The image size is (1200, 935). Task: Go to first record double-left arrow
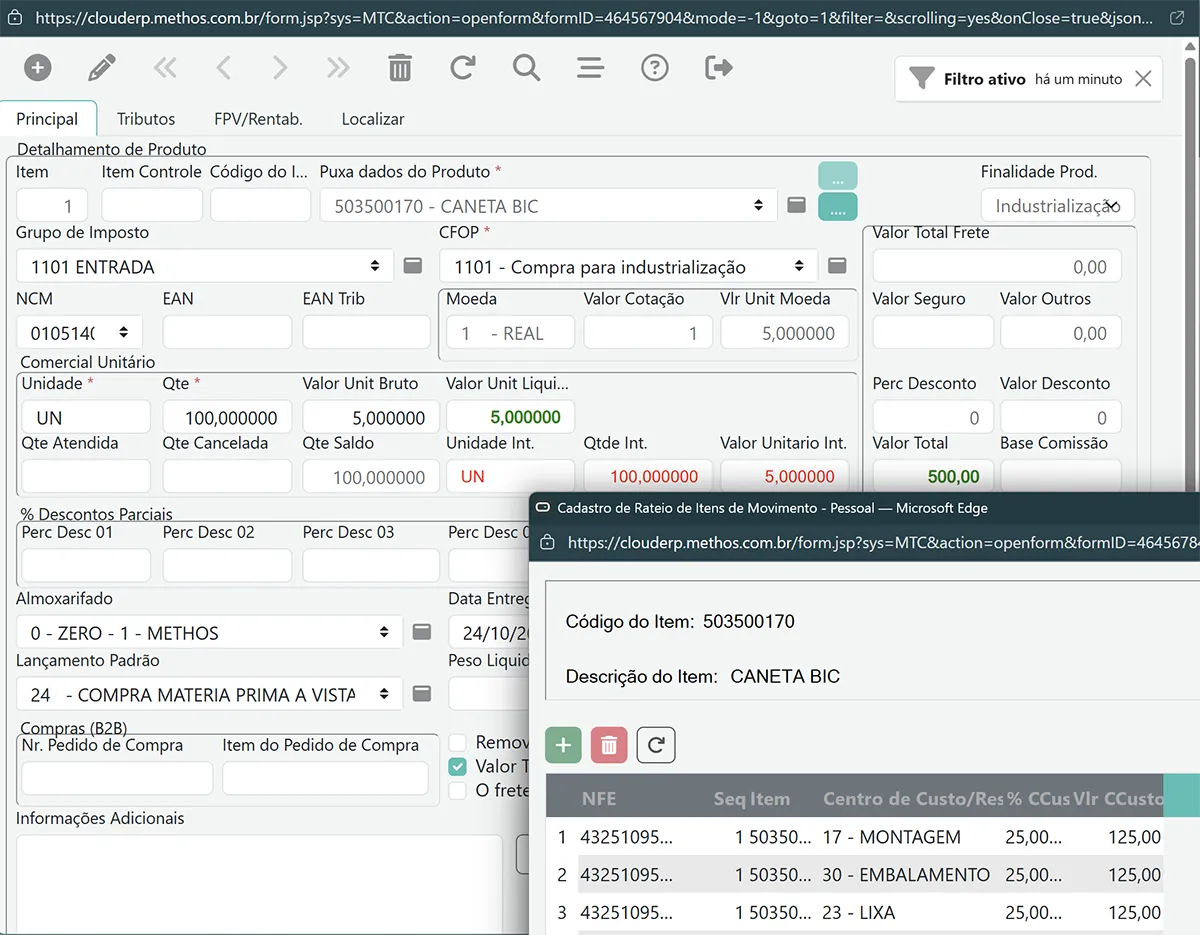pyautogui.click(x=165, y=68)
